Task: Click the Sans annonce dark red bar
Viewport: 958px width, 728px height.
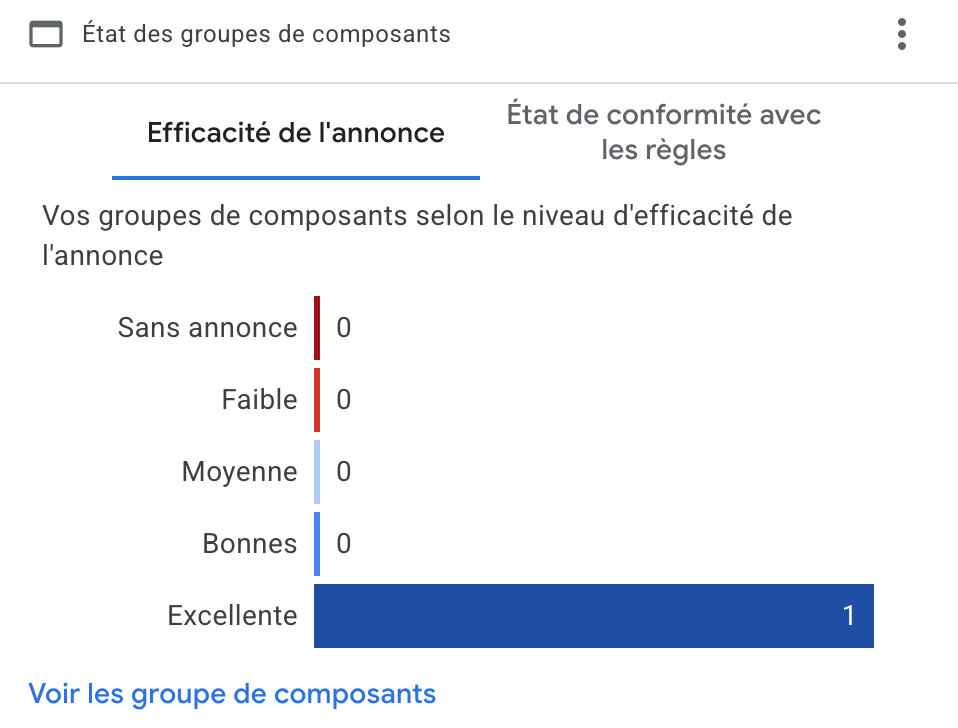Action: [x=317, y=328]
